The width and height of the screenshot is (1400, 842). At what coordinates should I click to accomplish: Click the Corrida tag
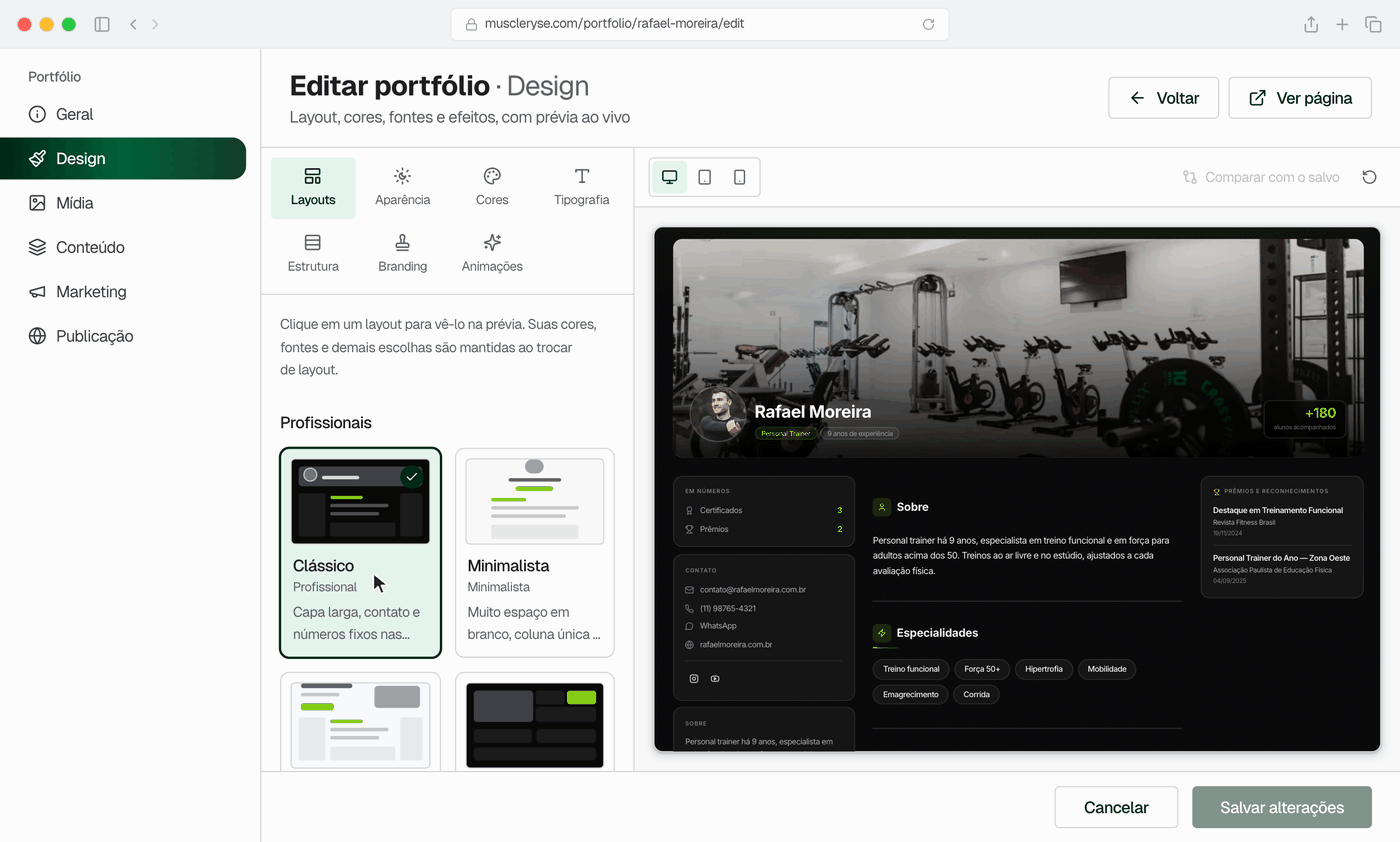pos(976,694)
